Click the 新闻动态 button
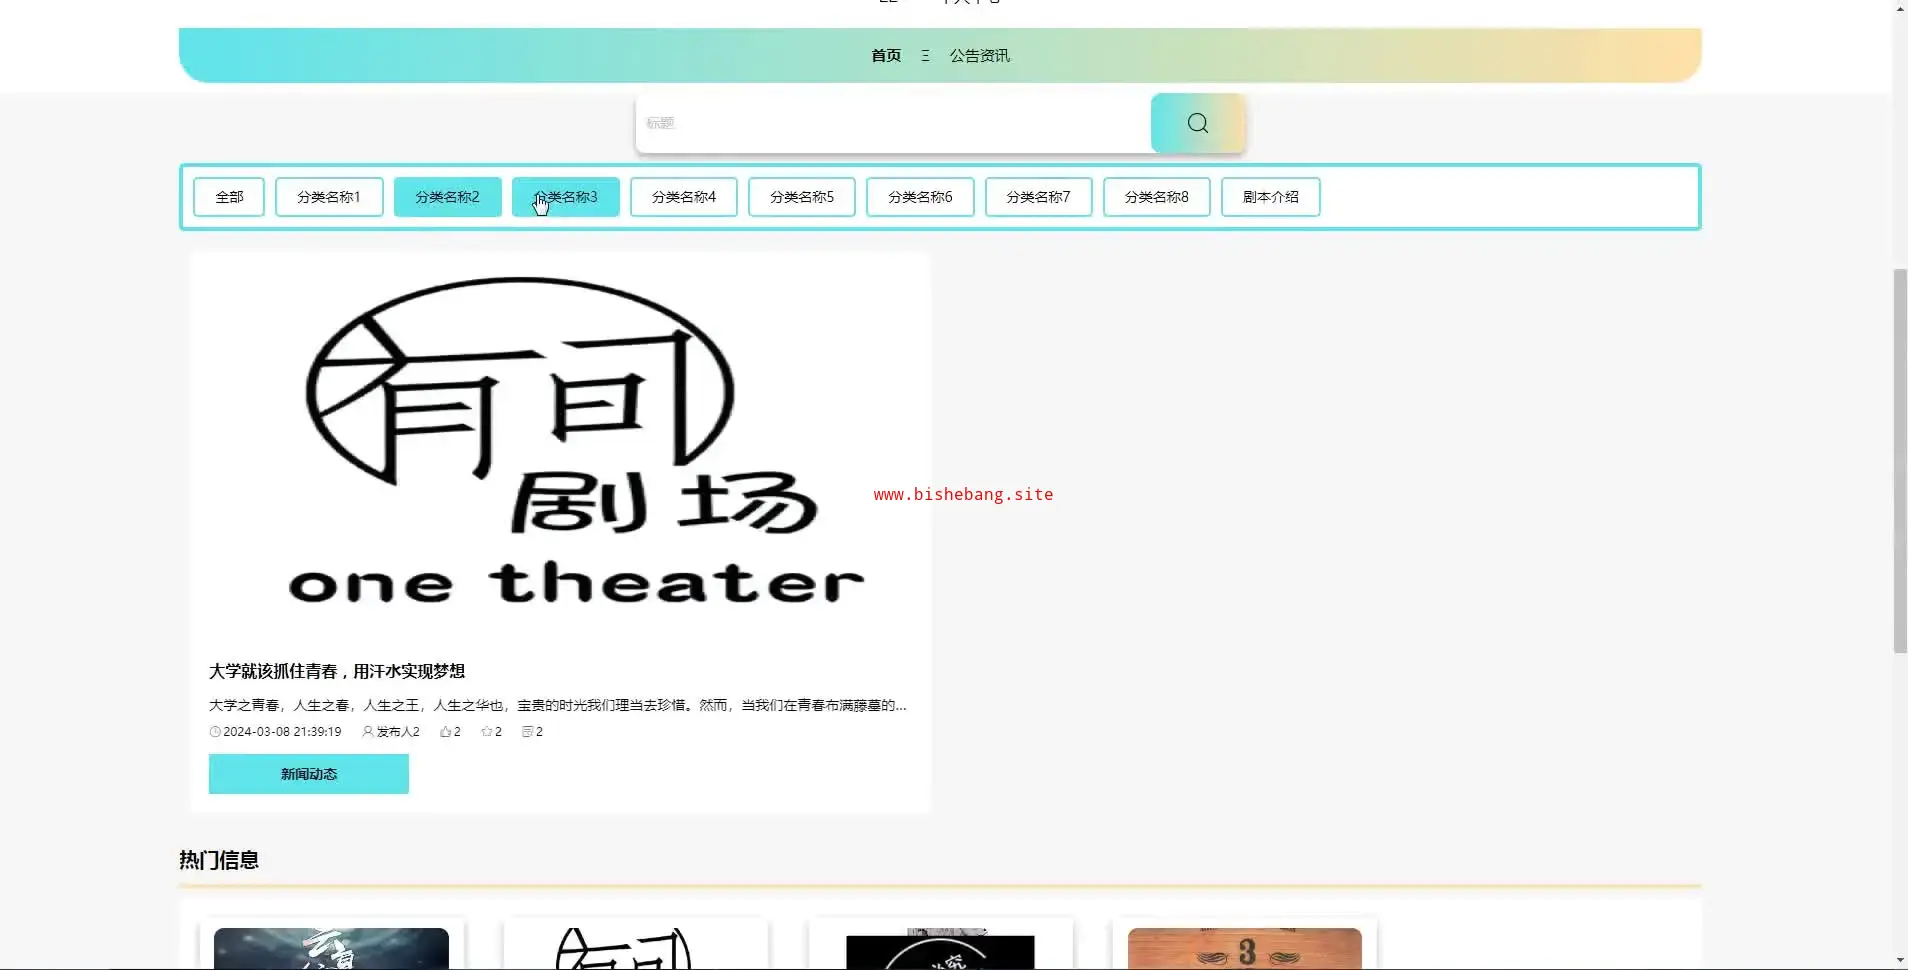 click(308, 774)
